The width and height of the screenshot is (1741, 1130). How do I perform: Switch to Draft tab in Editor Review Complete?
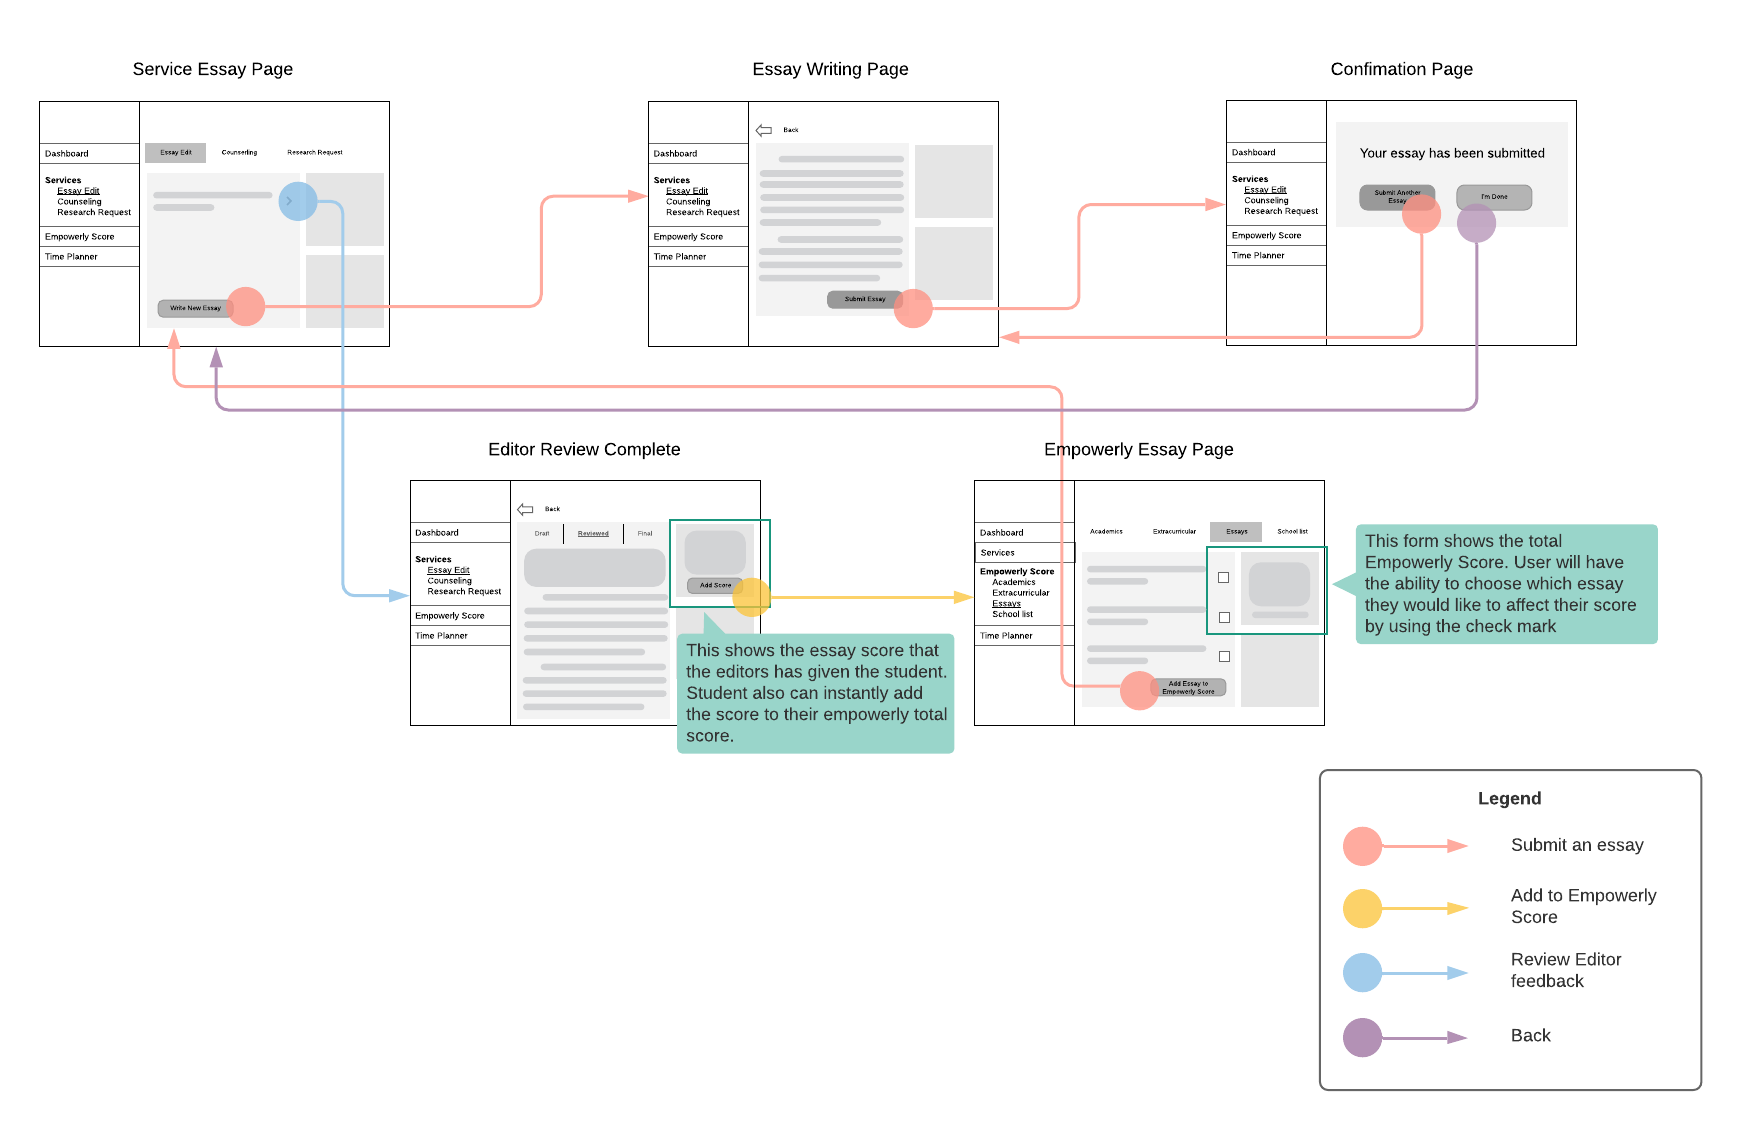542,533
